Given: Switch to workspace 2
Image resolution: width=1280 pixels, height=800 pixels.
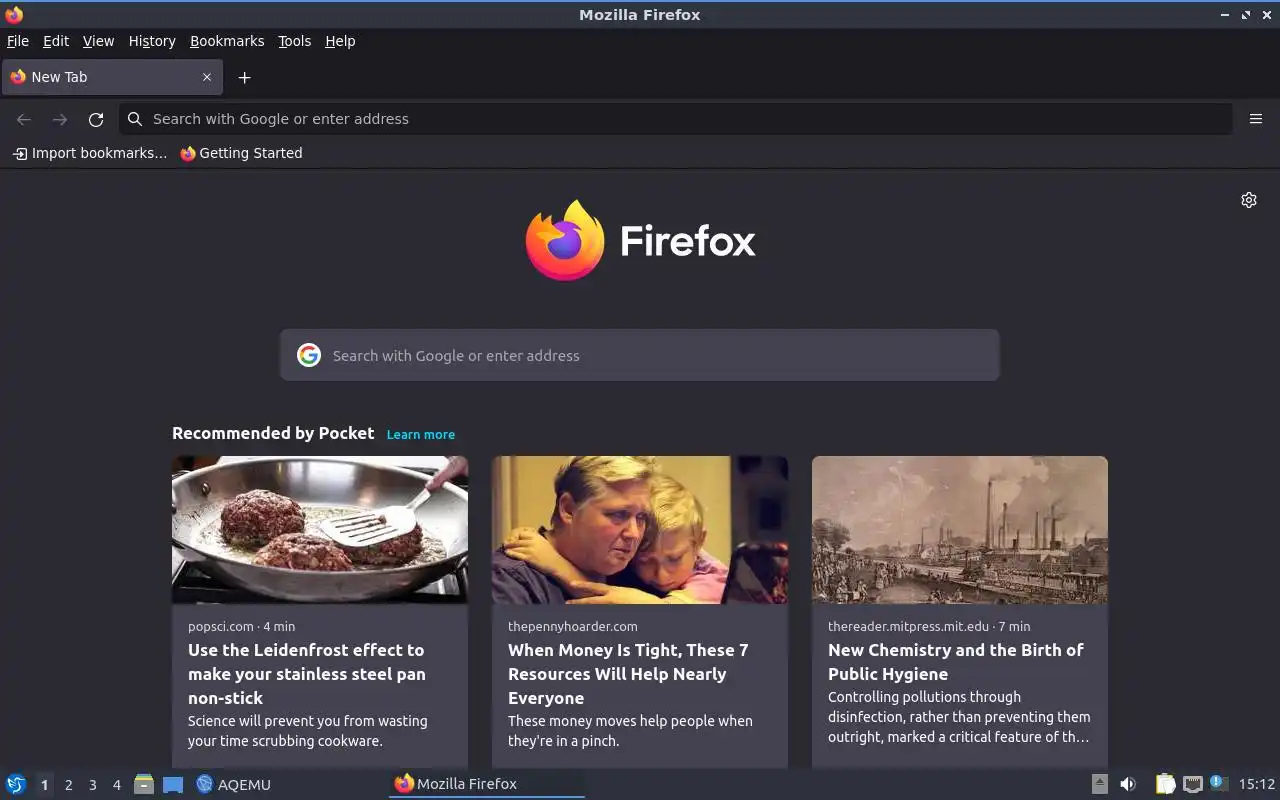Looking at the screenshot, I should [x=69, y=785].
